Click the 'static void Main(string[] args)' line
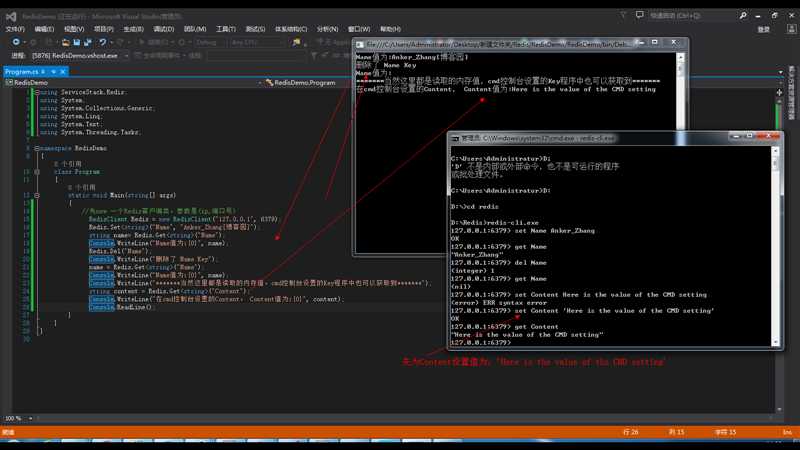Screen dimensions: 800x450 click(122, 195)
